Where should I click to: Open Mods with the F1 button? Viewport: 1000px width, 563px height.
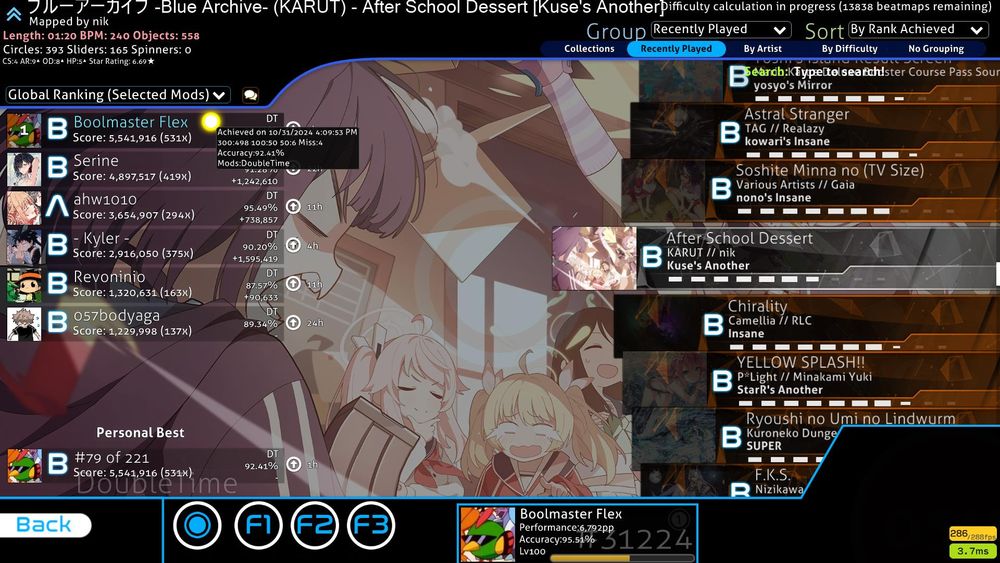[x=258, y=525]
